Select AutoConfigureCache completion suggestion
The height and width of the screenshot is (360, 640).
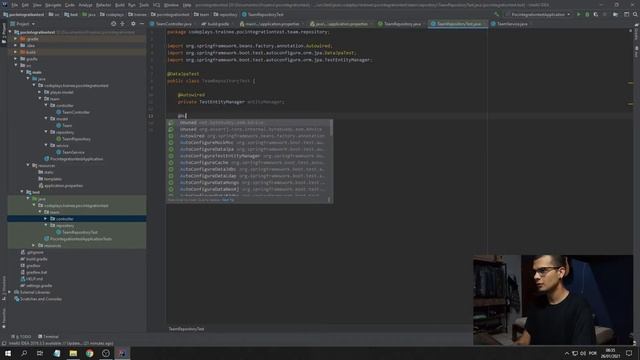pos(249,162)
